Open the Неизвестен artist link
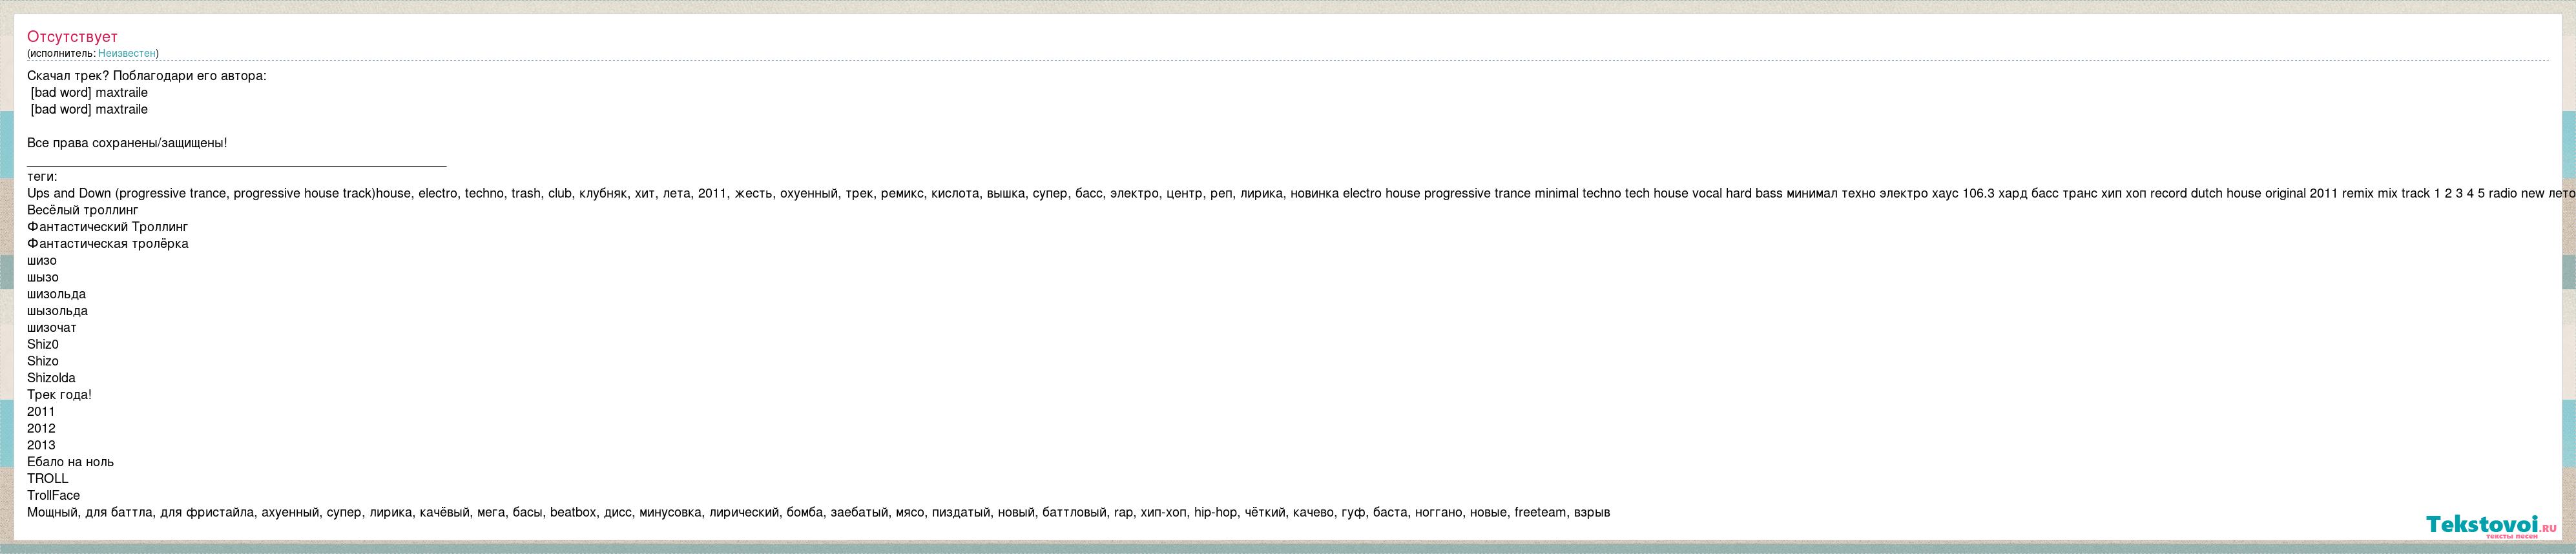 click(x=126, y=53)
